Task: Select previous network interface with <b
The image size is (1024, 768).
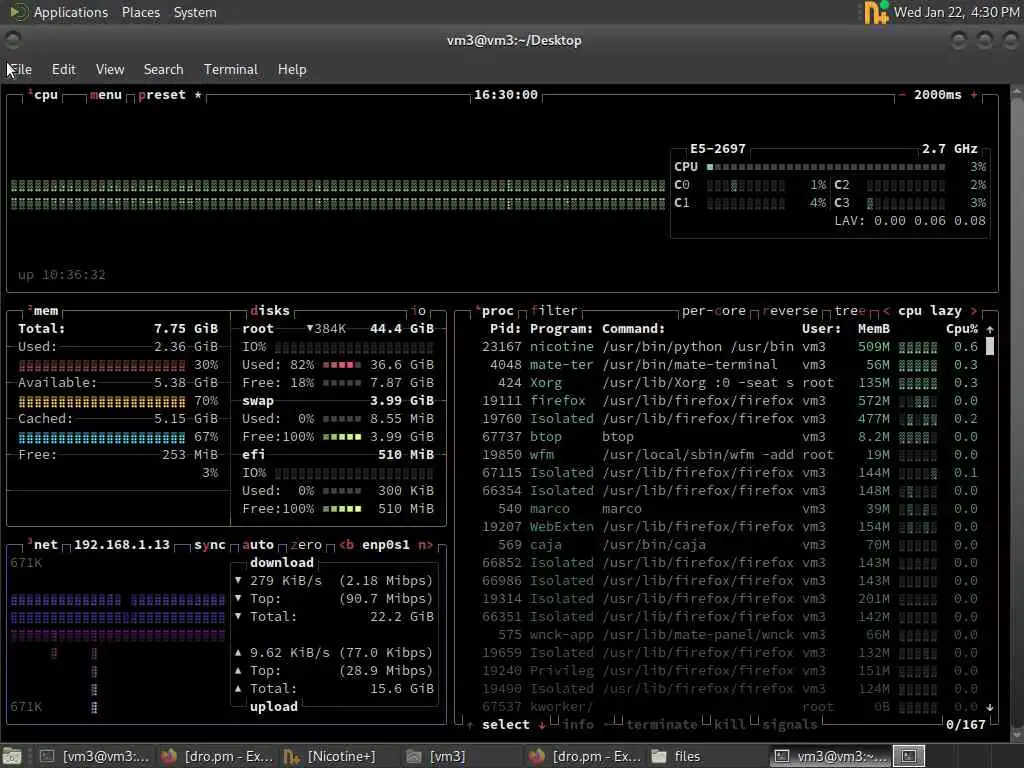Action: coord(346,545)
